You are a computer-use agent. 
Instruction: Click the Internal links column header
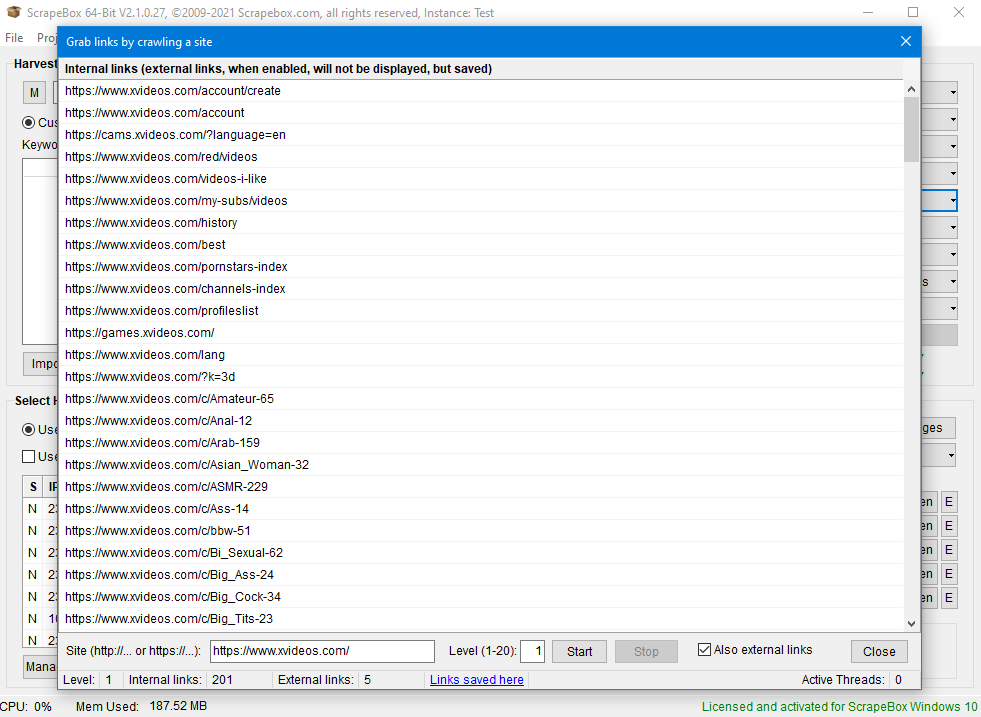[x=480, y=69]
